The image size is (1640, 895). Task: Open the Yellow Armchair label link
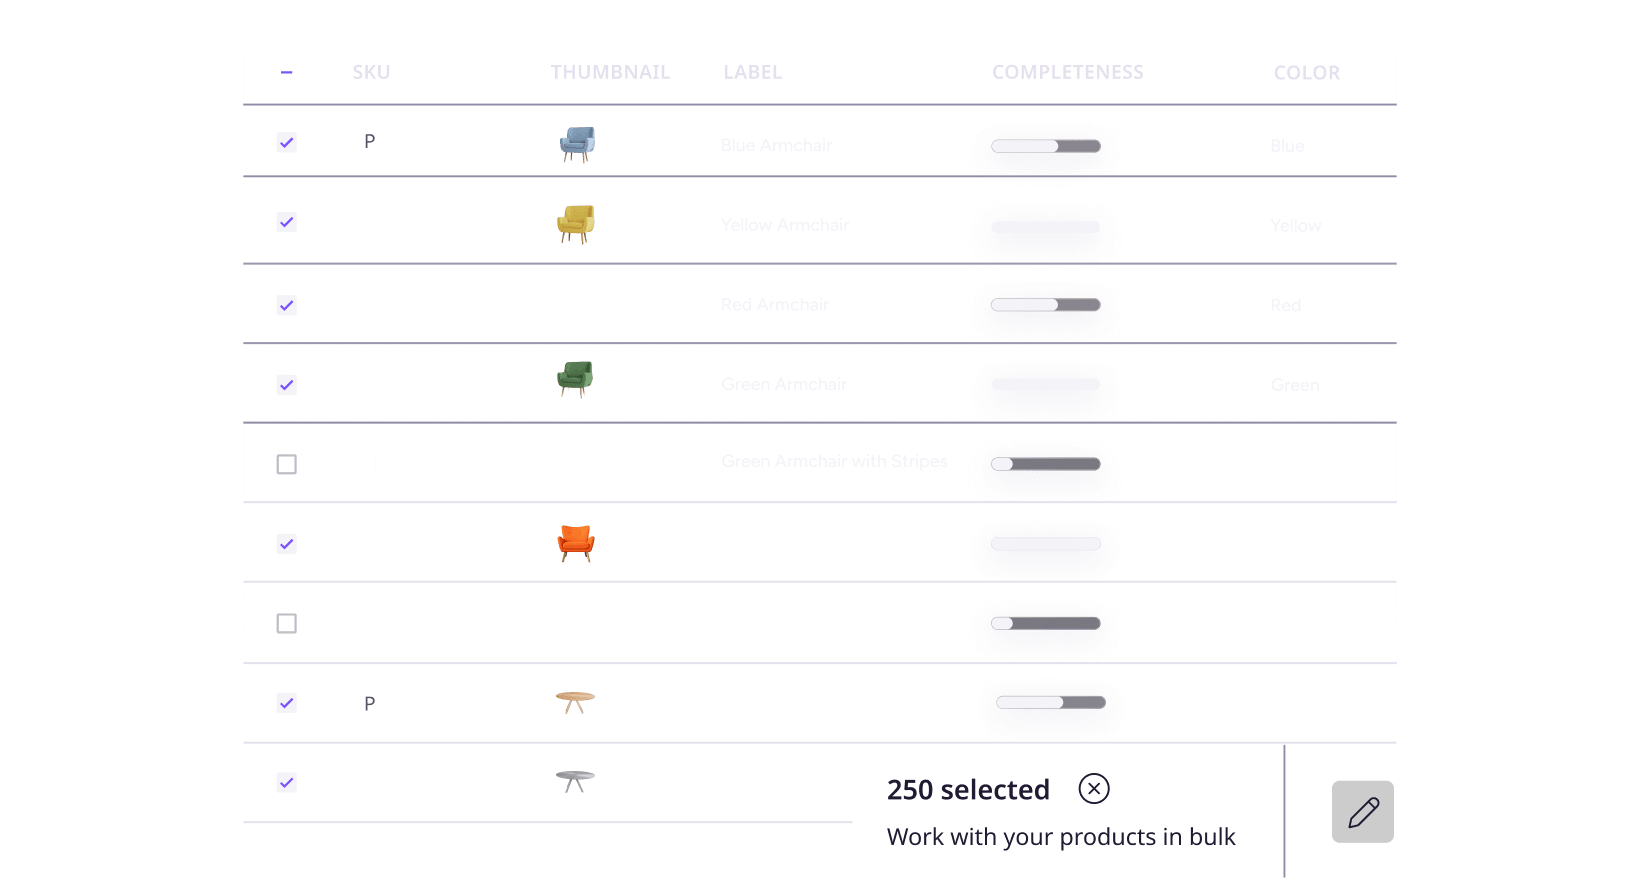click(784, 225)
